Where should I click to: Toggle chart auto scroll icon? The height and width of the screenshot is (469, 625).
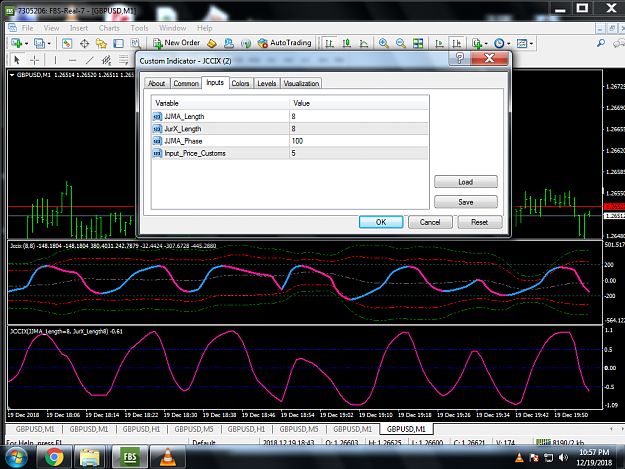[x=439, y=43]
